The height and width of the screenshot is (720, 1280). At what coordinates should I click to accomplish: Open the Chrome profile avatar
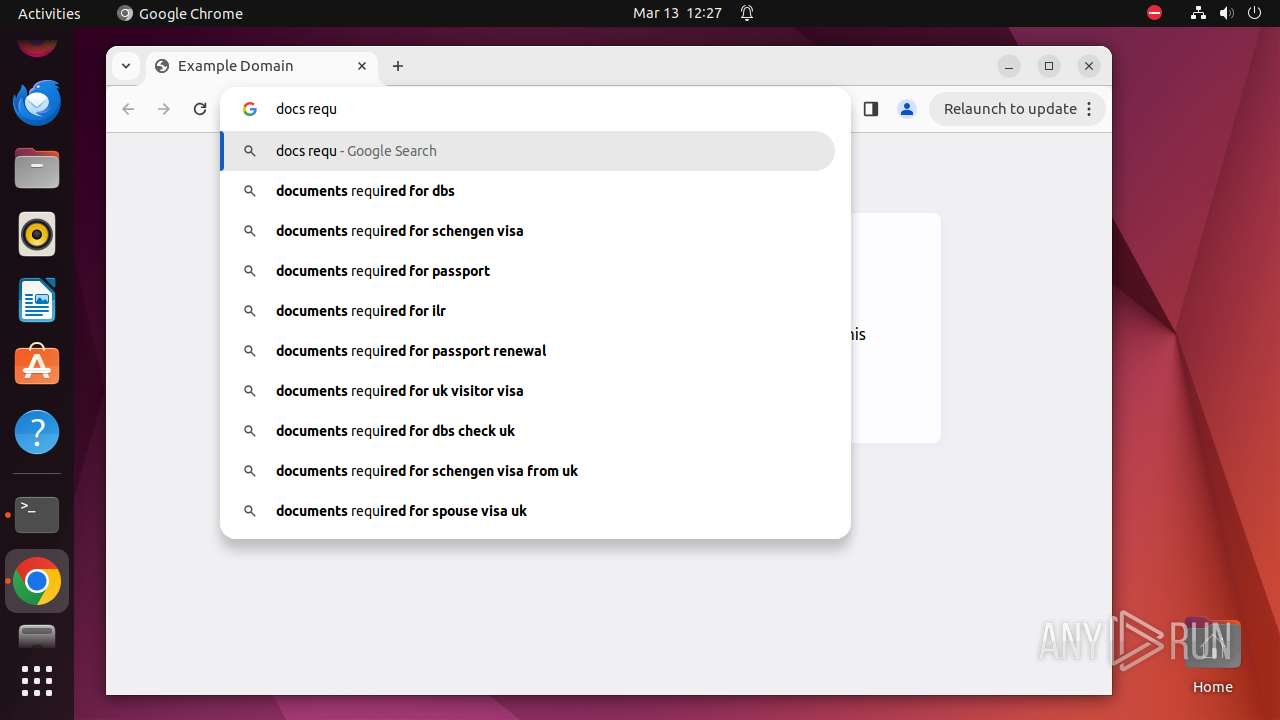click(907, 109)
